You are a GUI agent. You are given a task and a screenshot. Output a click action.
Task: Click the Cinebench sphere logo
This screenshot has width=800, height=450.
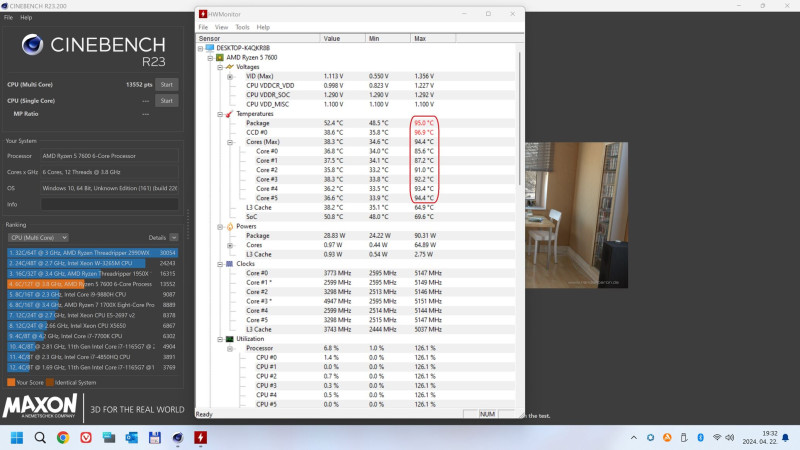[x=32, y=45]
